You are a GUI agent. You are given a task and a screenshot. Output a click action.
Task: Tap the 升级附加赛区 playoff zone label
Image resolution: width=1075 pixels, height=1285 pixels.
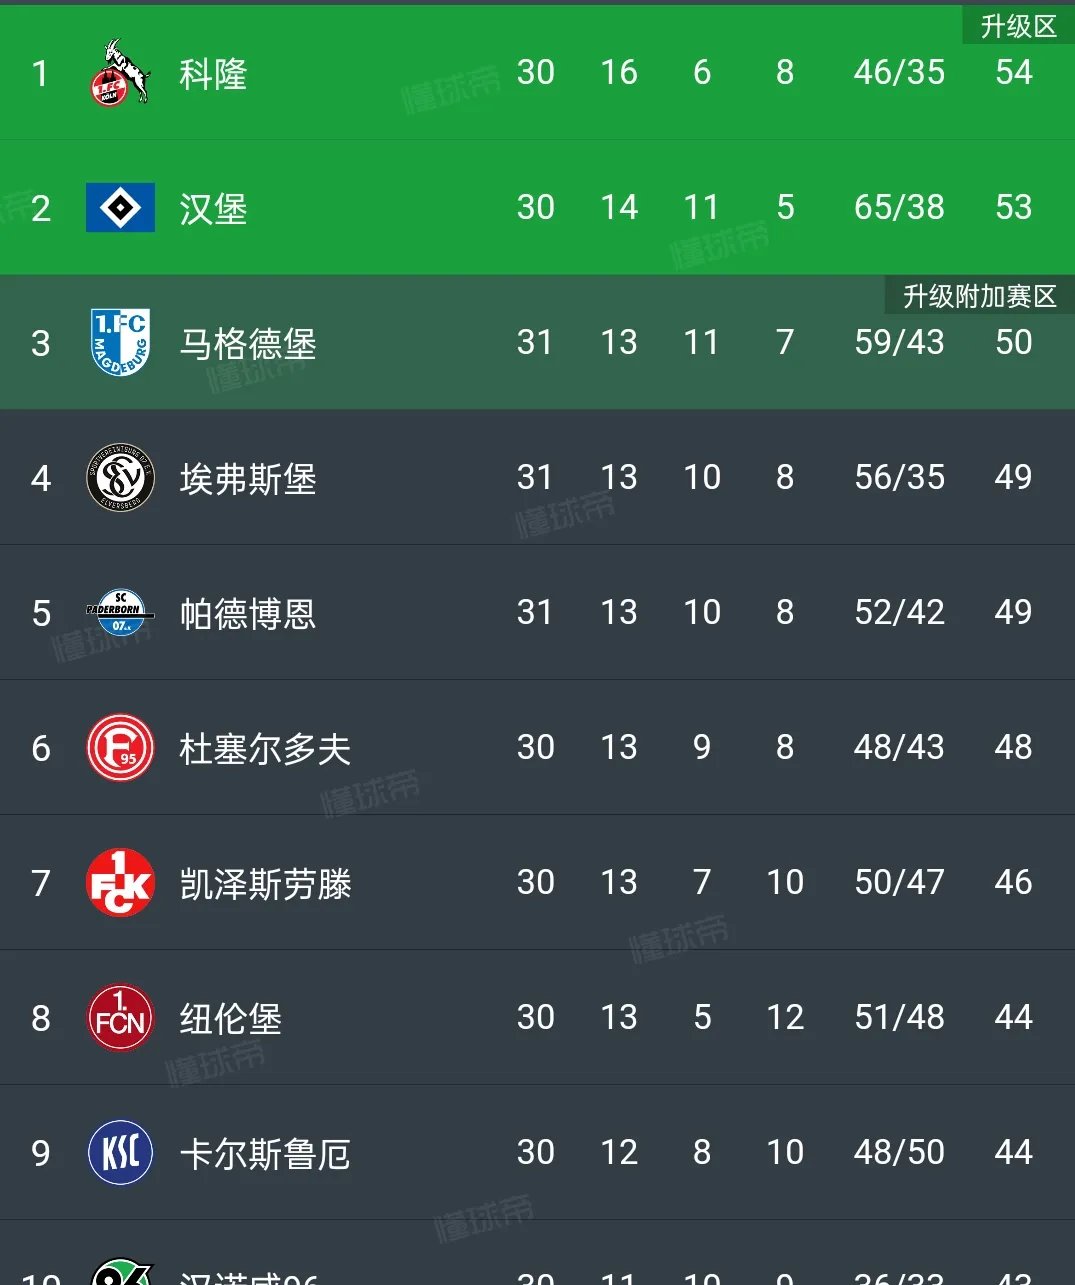(x=979, y=296)
